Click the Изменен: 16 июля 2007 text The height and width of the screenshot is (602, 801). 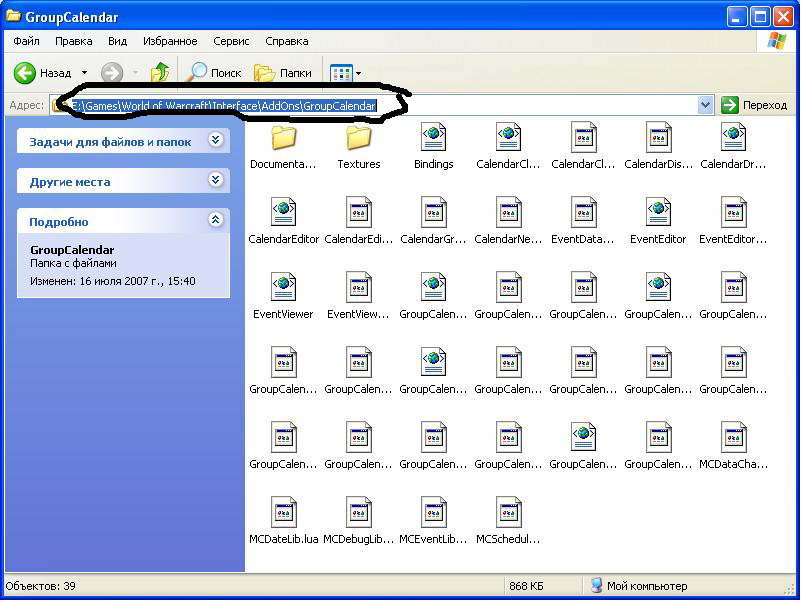[x=112, y=281]
